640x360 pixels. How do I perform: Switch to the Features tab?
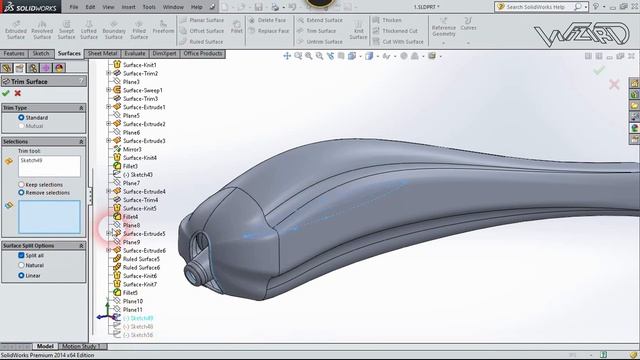point(14,54)
